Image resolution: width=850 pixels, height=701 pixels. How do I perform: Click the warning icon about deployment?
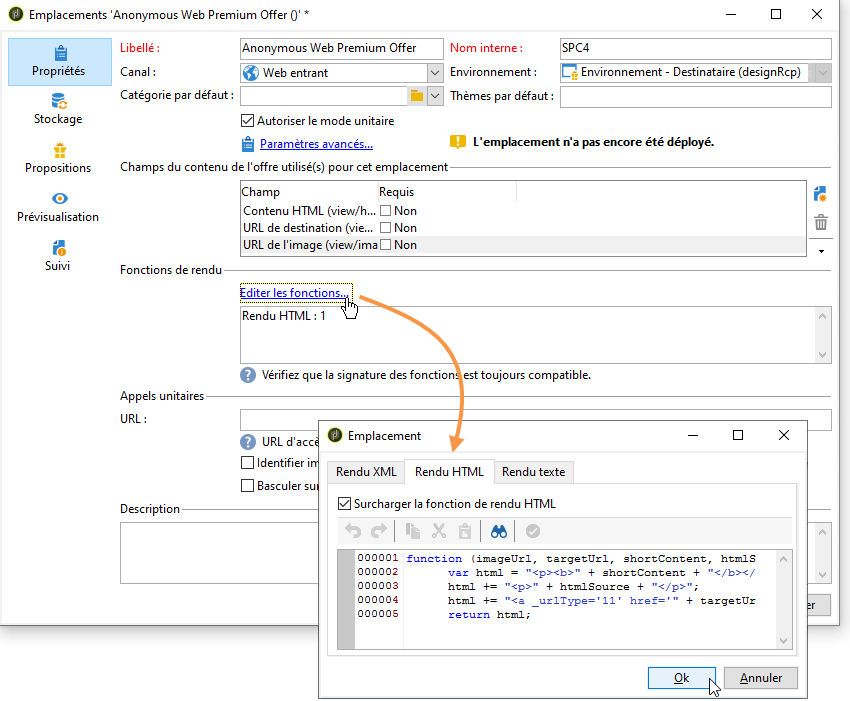tap(458, 142)
